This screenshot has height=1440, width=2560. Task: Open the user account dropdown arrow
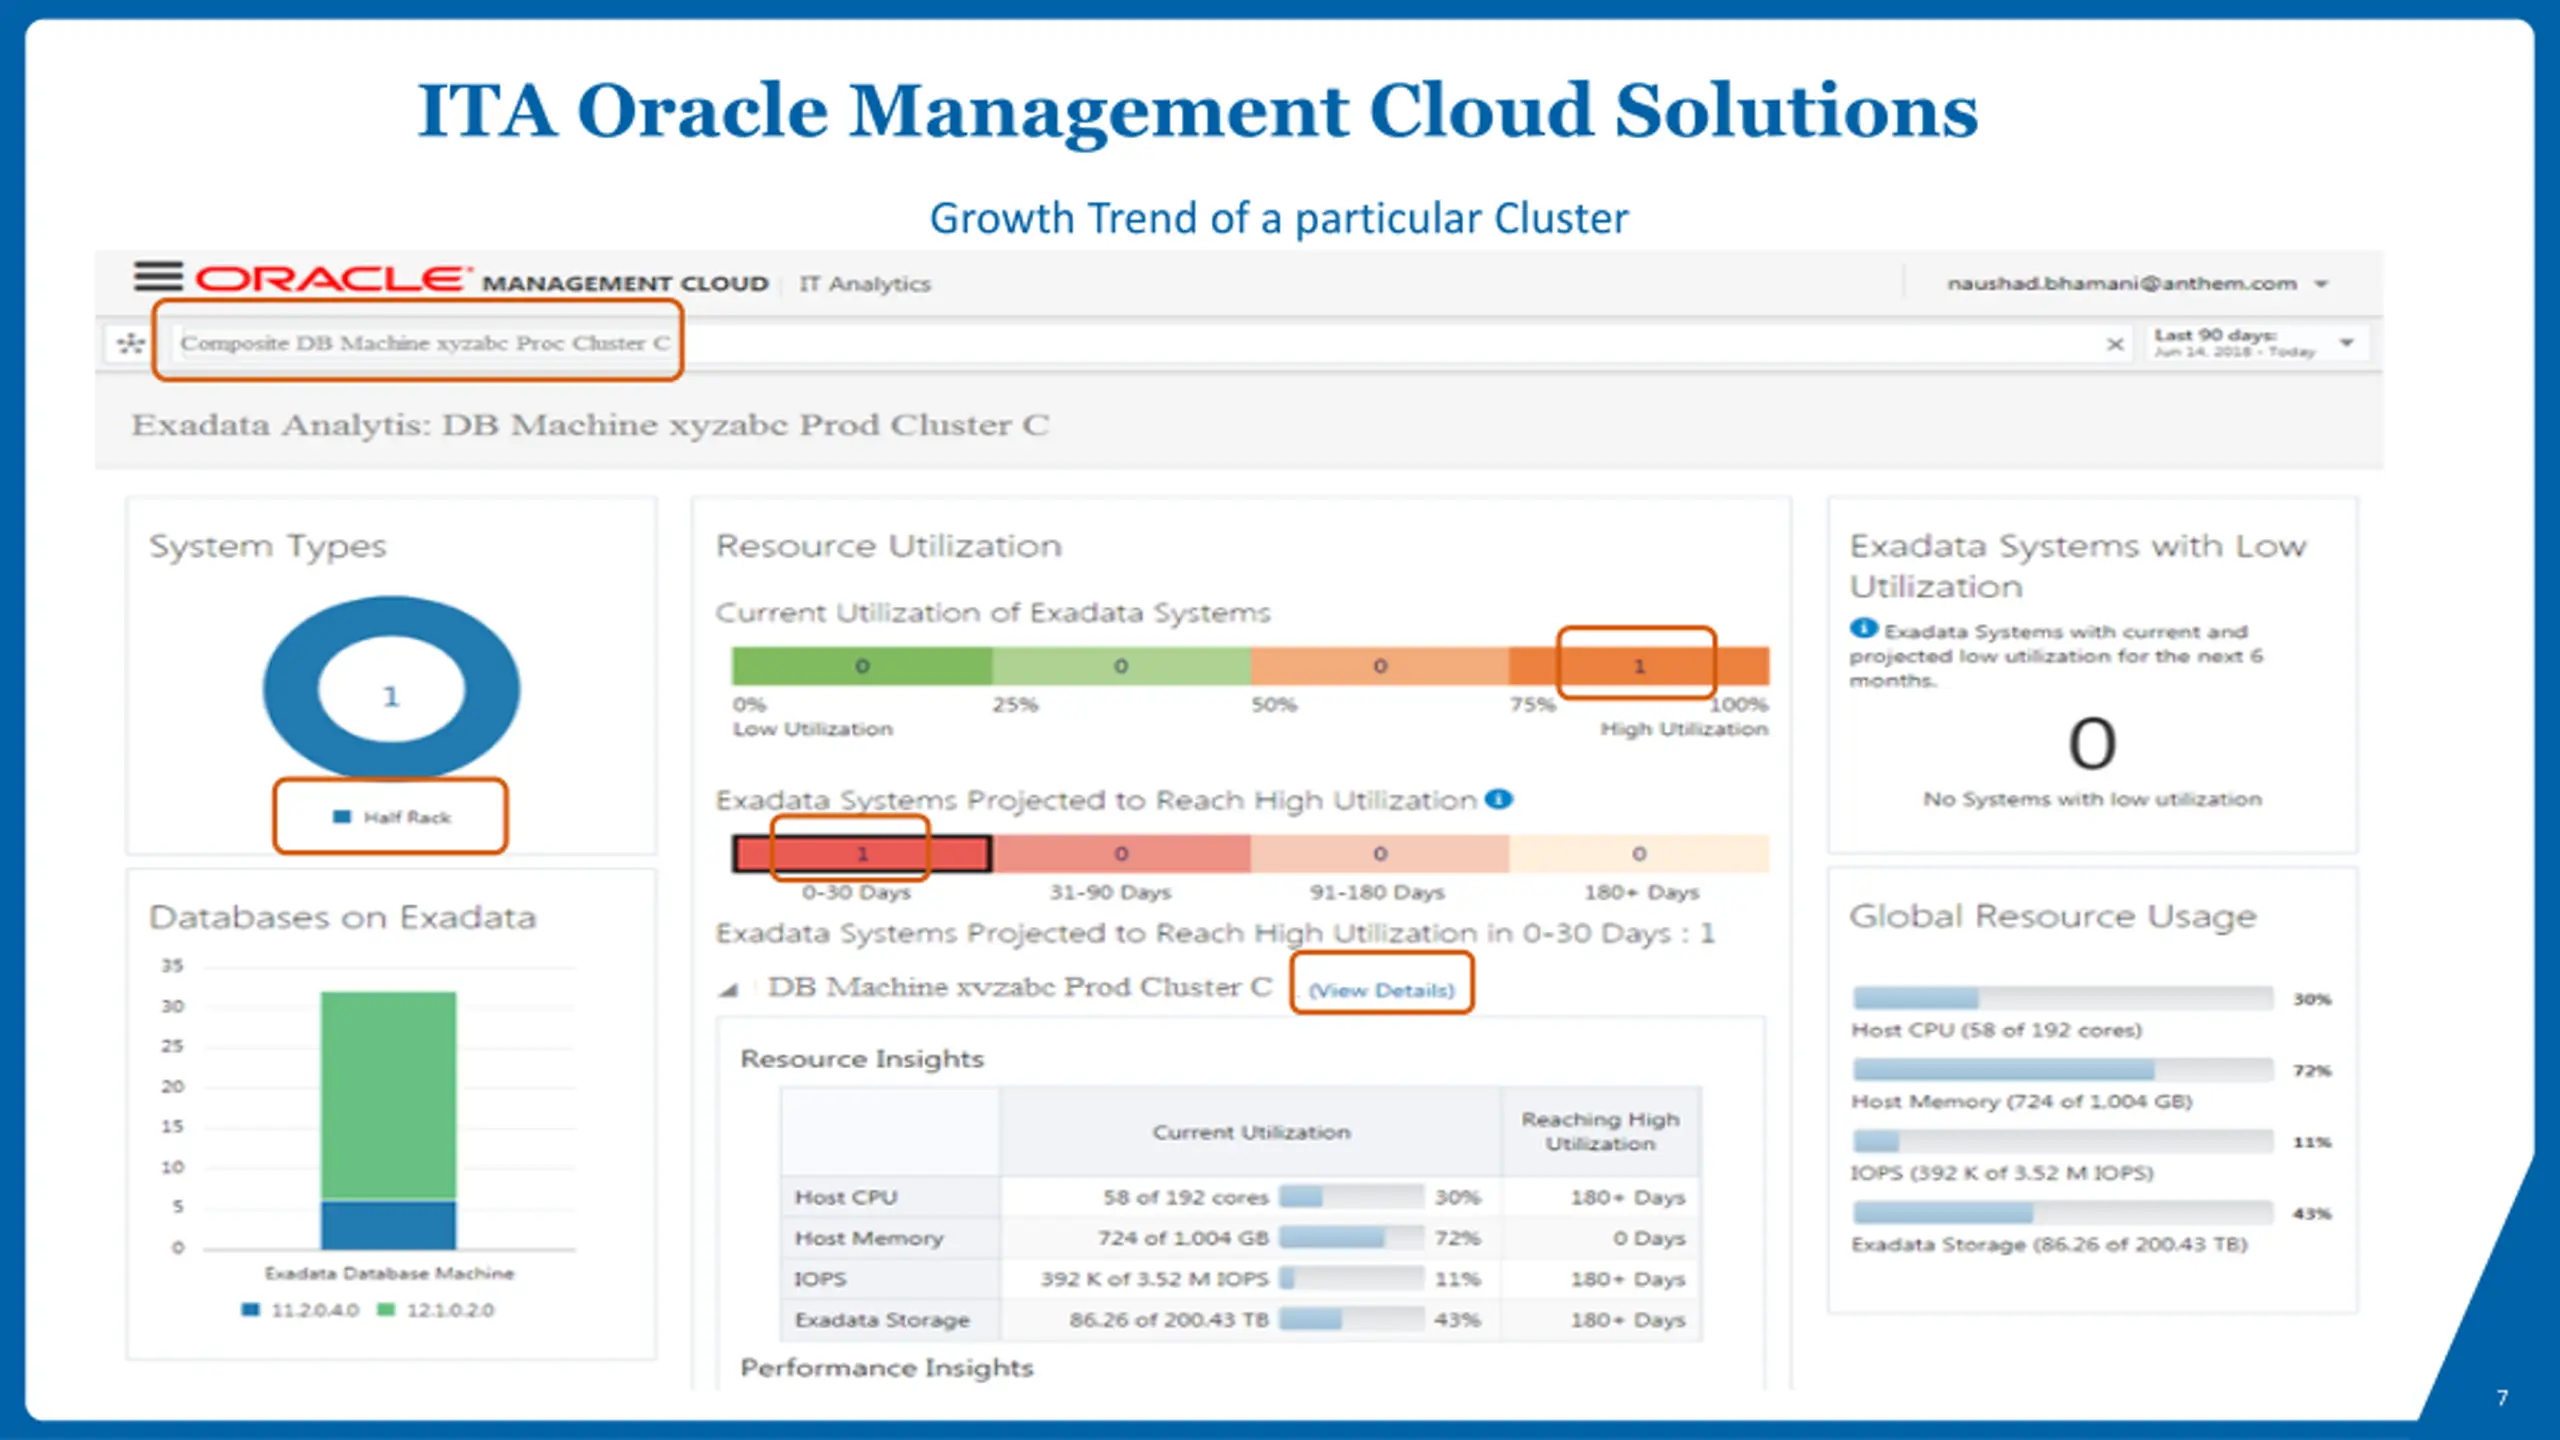2322,284
